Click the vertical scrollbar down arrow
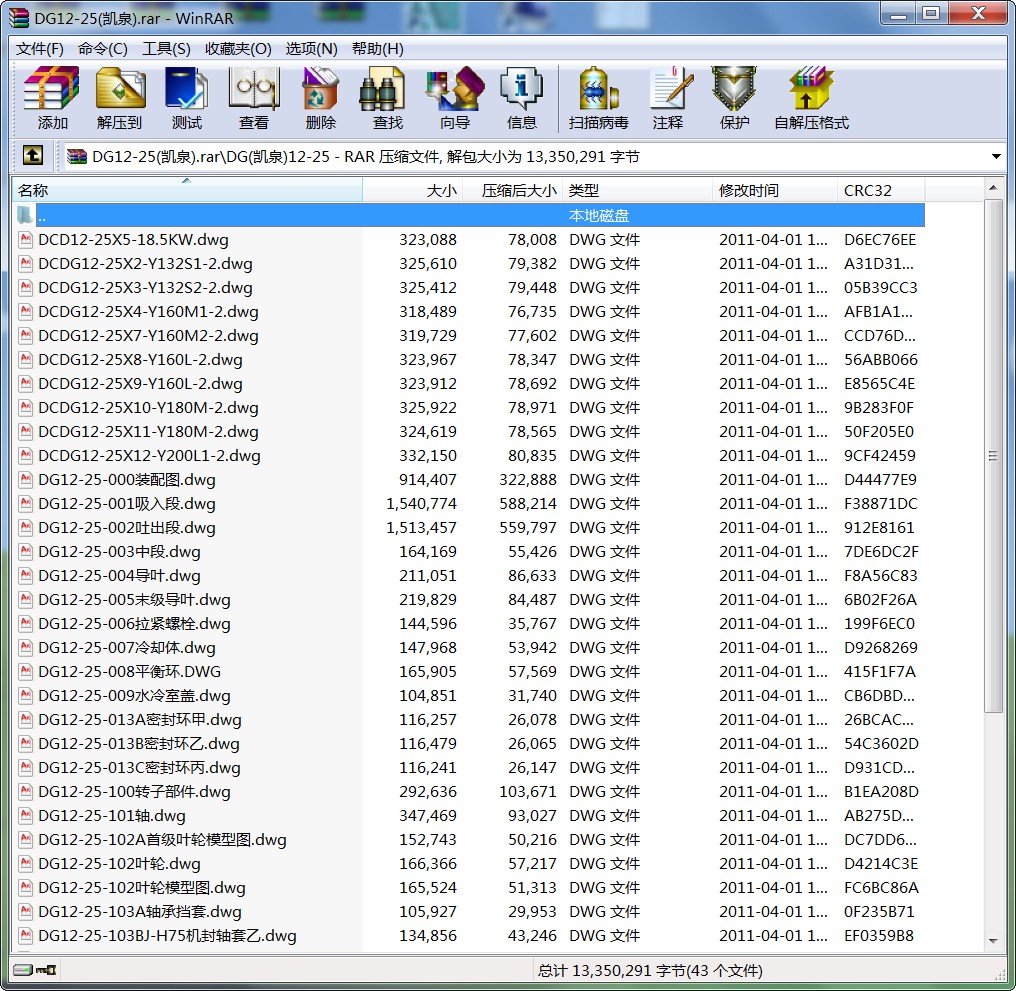1016x991 pixels. 993,941
